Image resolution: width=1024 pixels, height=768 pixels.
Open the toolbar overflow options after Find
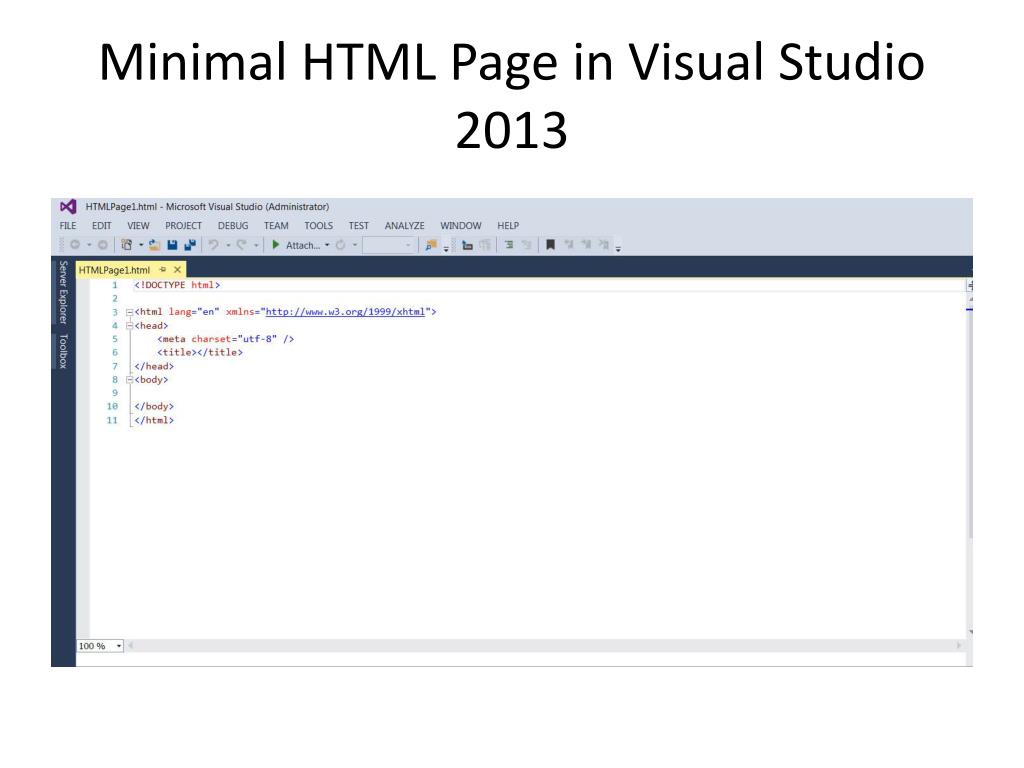coord(446,248)
